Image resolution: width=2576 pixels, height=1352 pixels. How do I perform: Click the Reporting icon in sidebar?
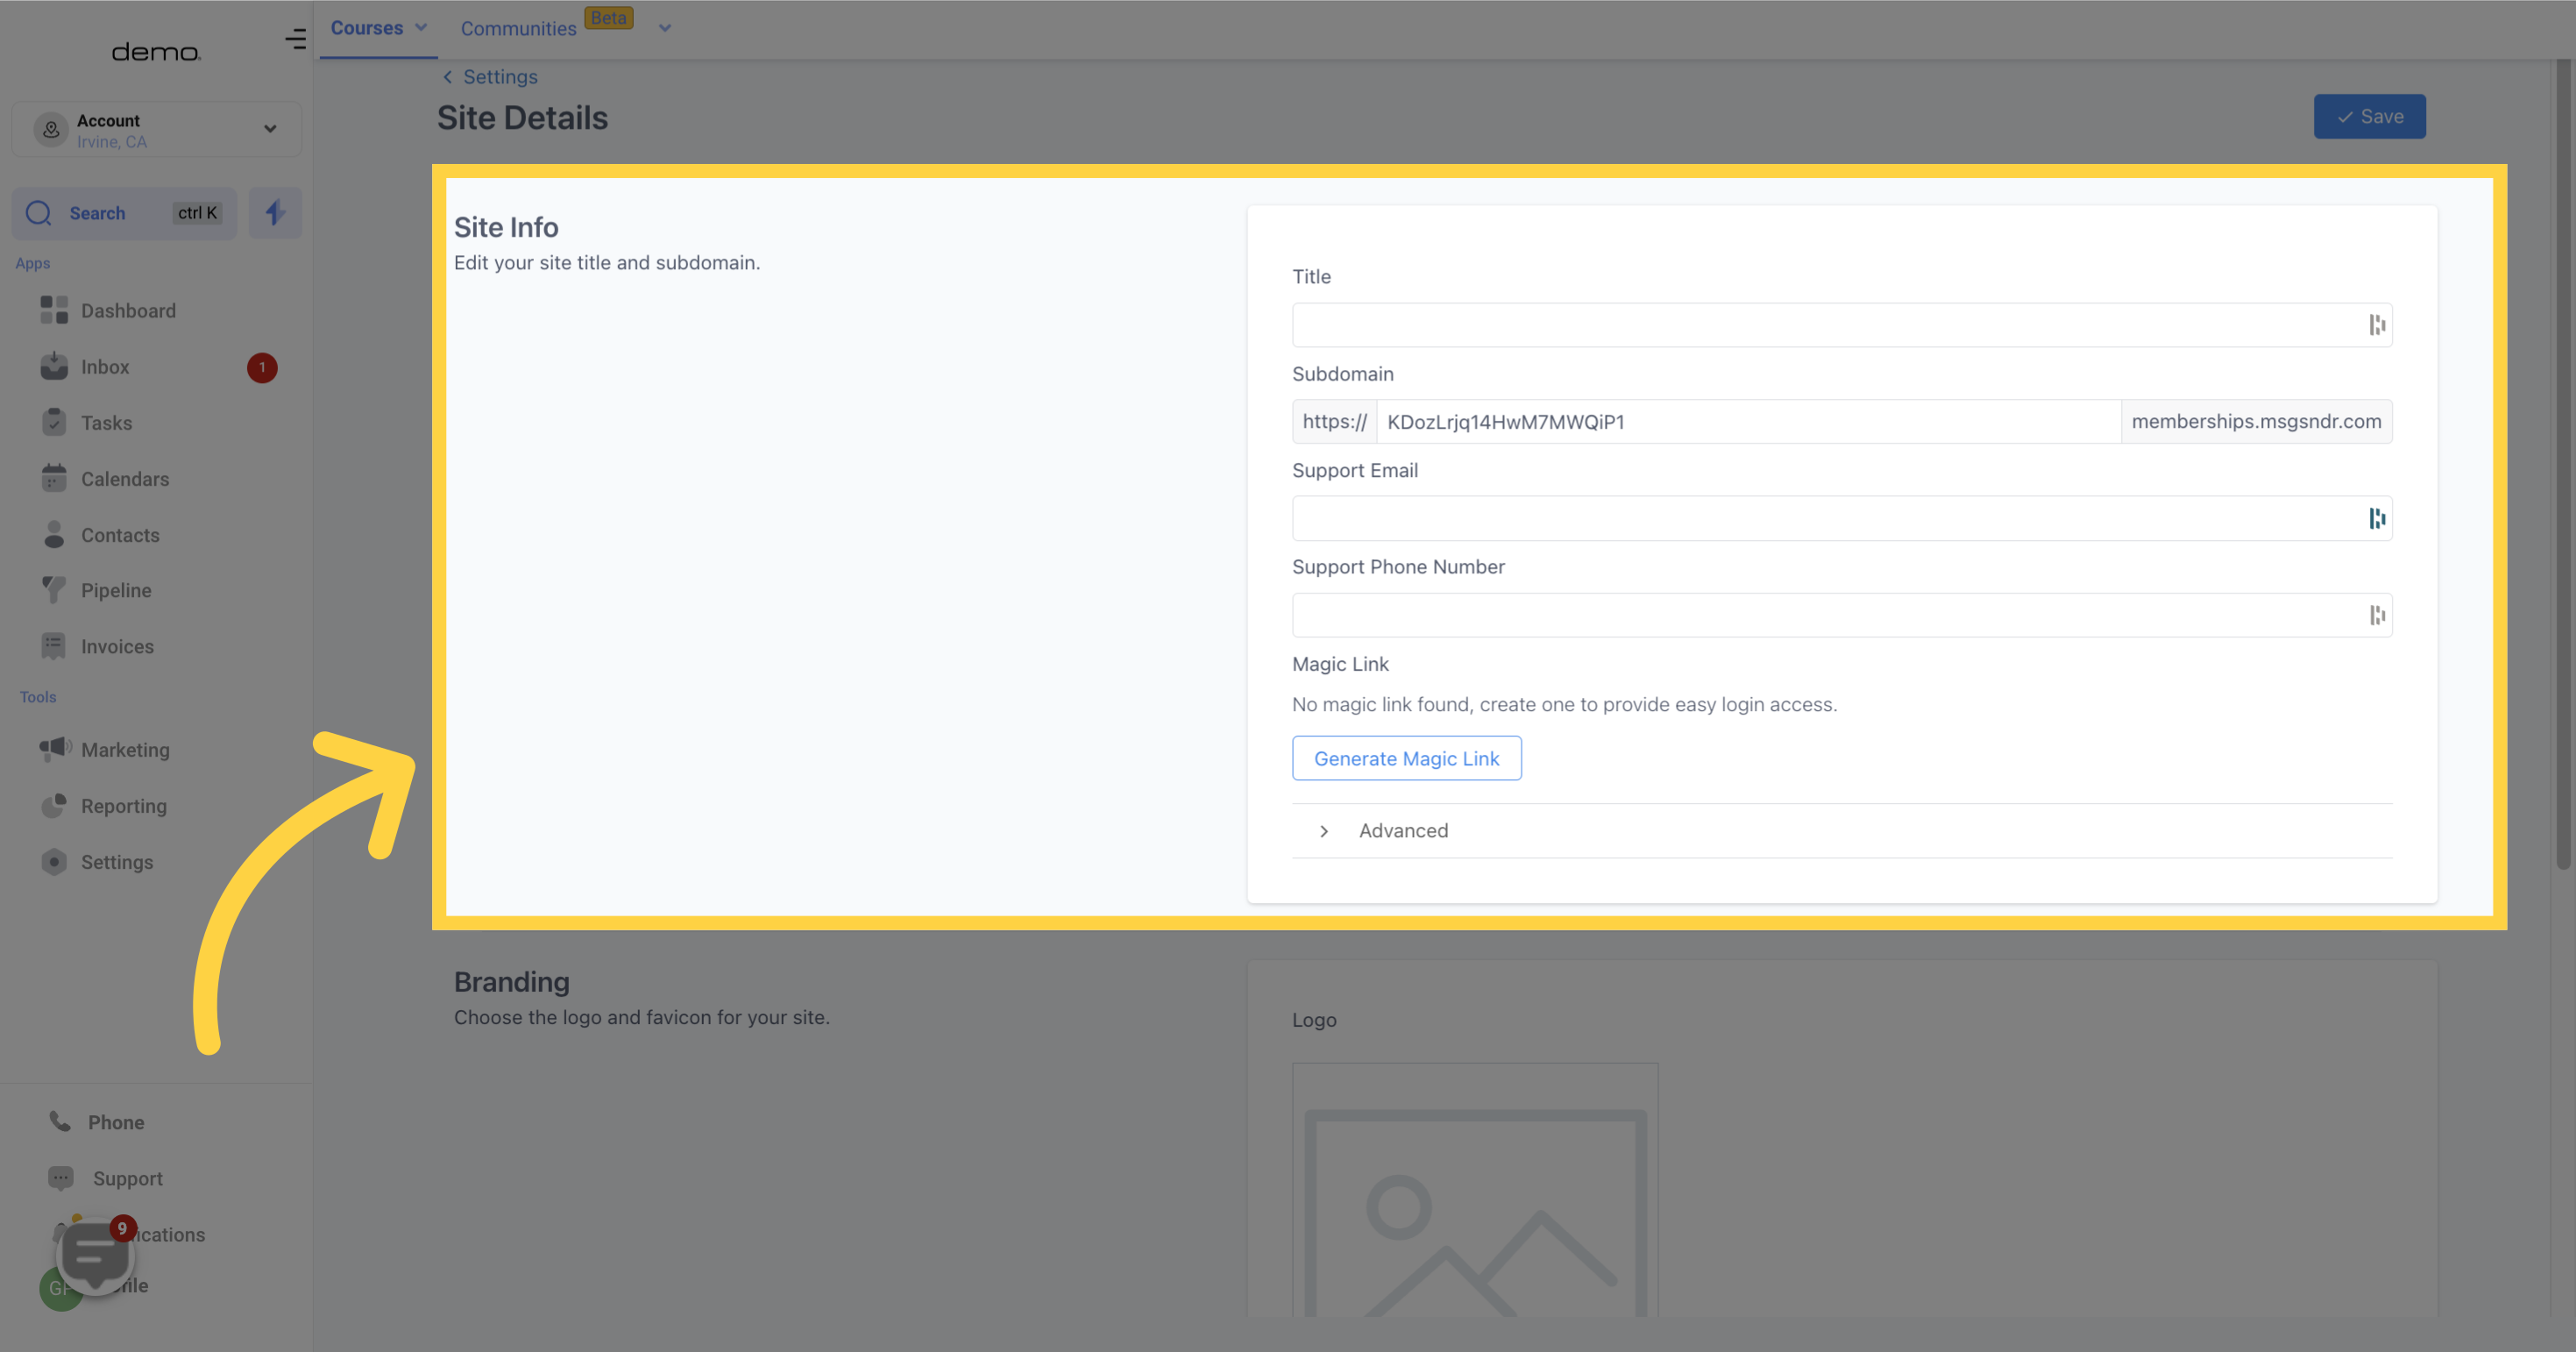[x=53, y=805]
